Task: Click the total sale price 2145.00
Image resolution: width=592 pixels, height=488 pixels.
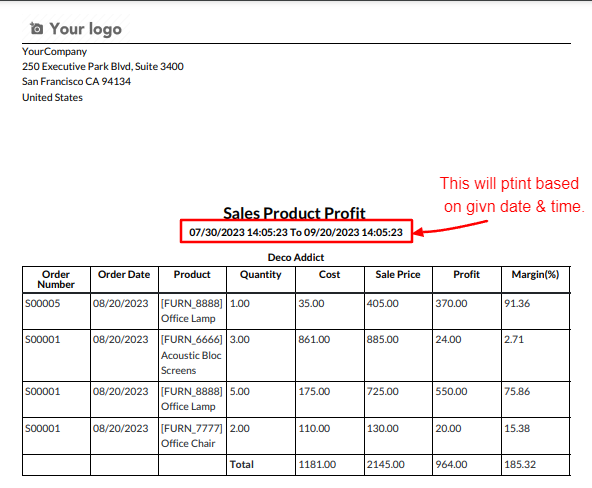Action: (385, 465)
